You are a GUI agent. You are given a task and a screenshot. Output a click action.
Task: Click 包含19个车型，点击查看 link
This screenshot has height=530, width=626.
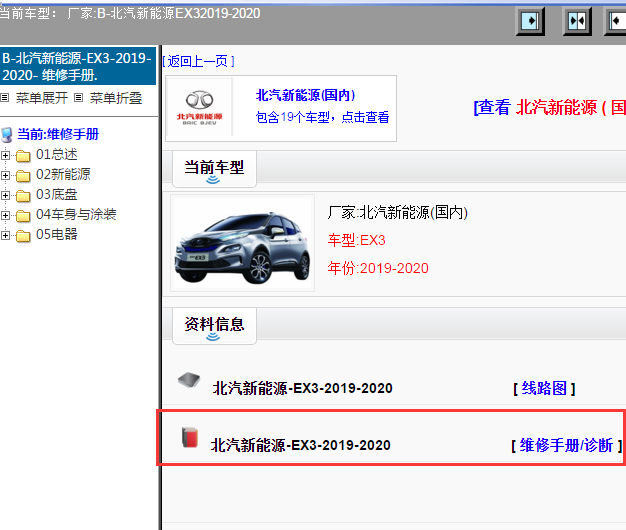pyautogui.click(x=322, y=117)
